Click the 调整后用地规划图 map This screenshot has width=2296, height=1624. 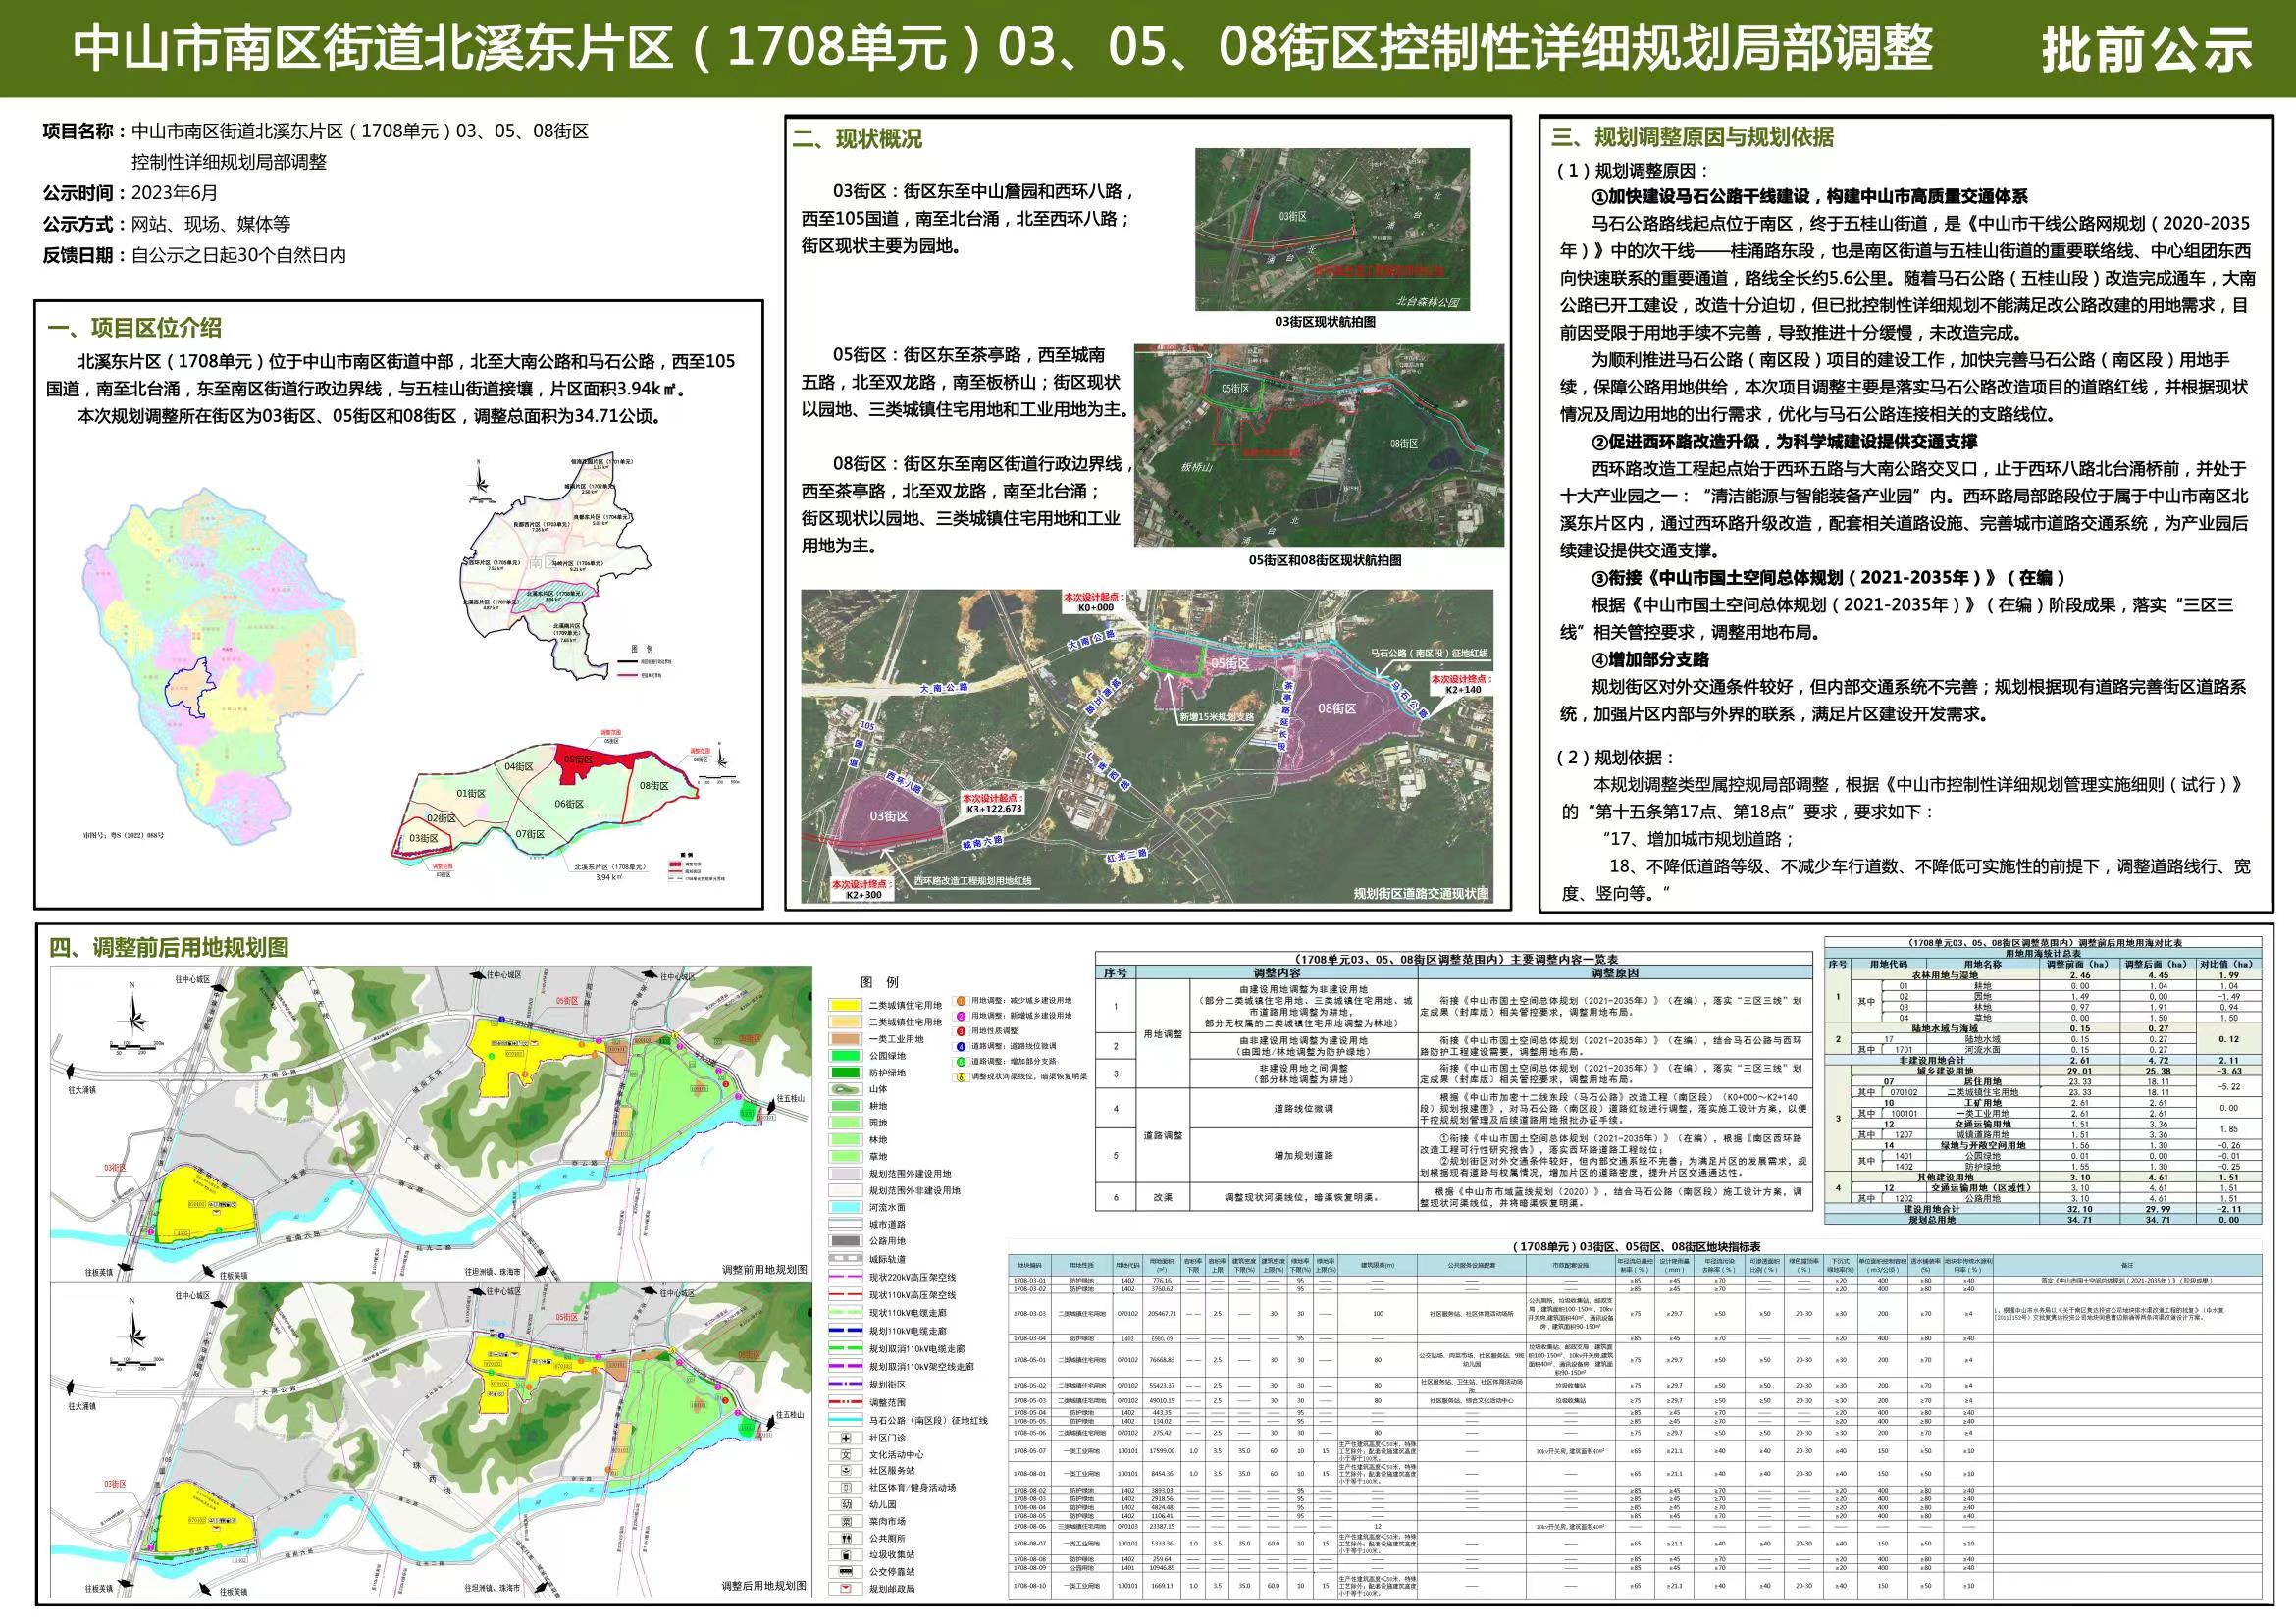point(431,1439)
